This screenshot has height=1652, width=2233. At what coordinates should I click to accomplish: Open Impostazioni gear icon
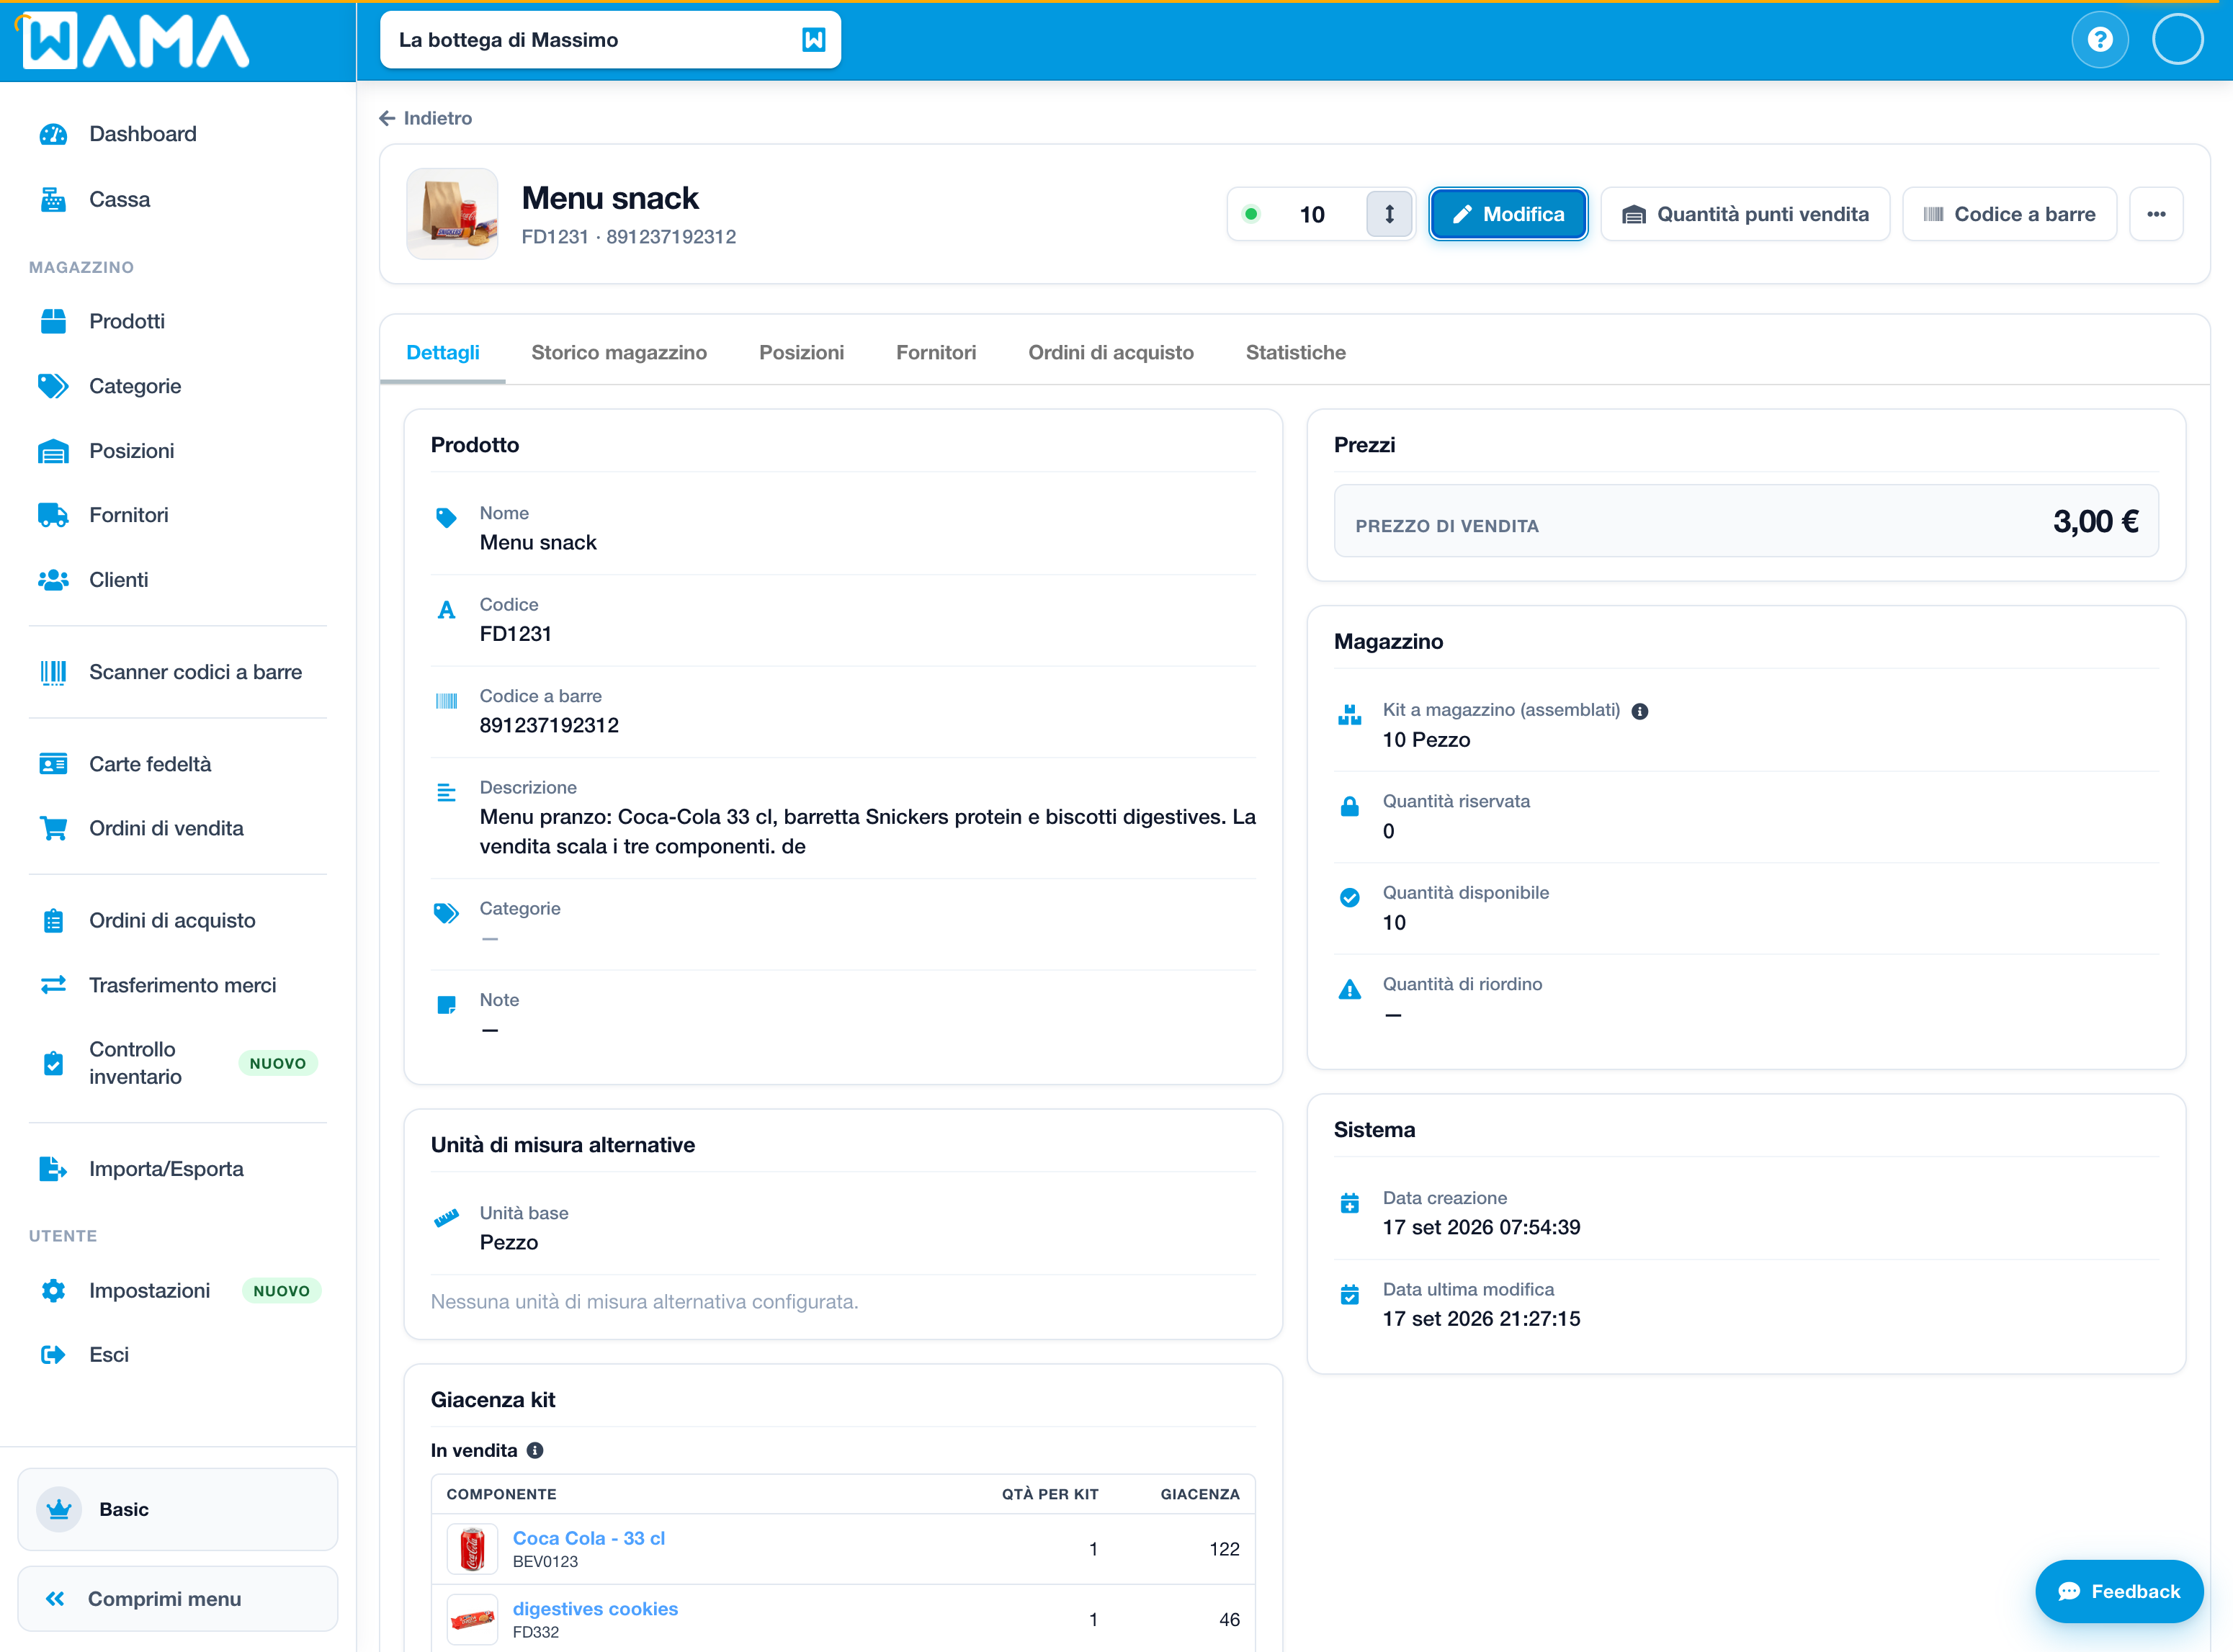(x=53, y=1291)
